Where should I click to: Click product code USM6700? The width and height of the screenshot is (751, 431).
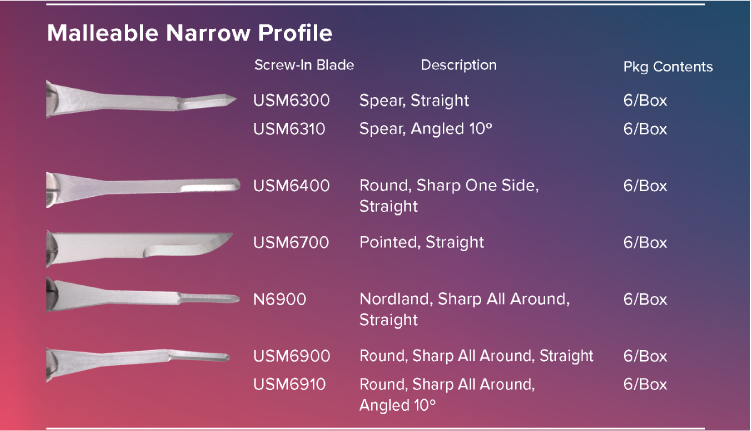291,242
